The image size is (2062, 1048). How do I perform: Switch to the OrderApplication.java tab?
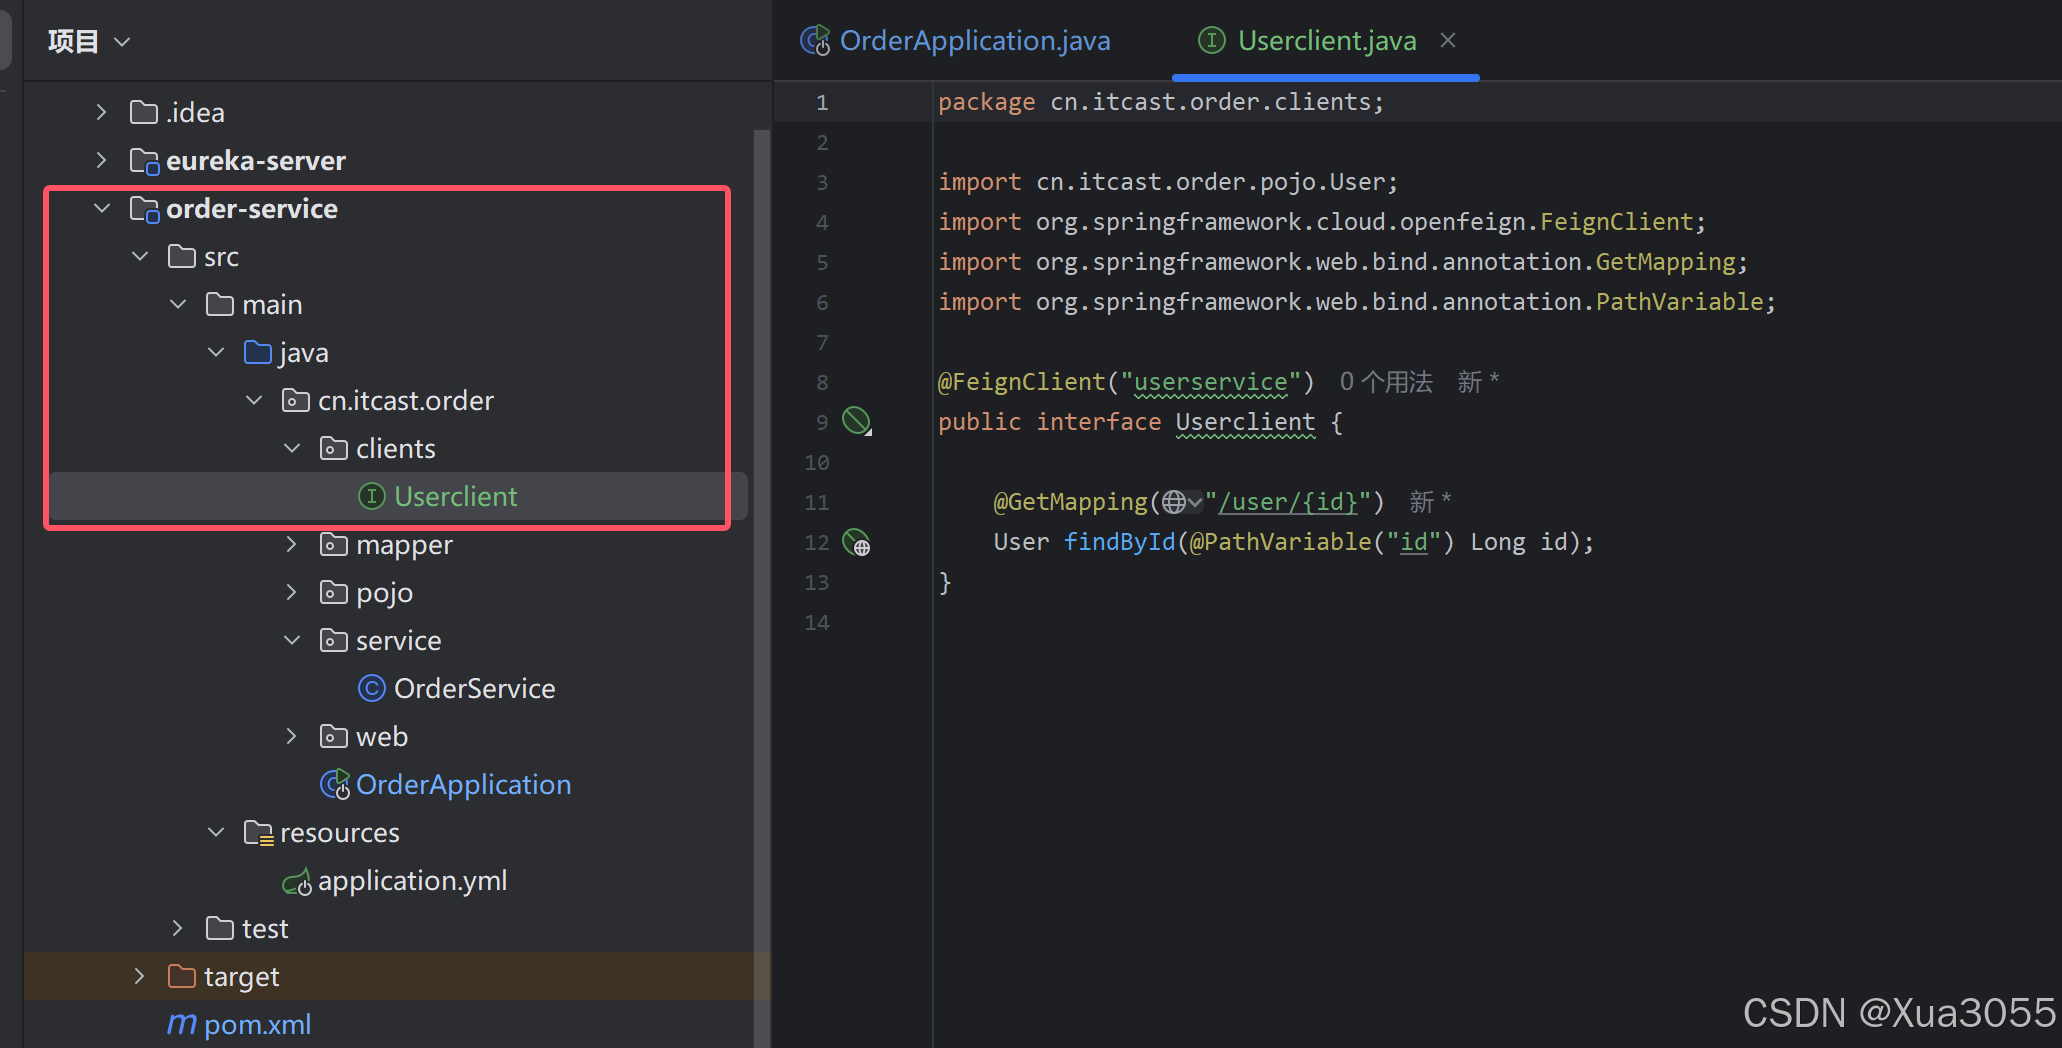tap(956, 40)
